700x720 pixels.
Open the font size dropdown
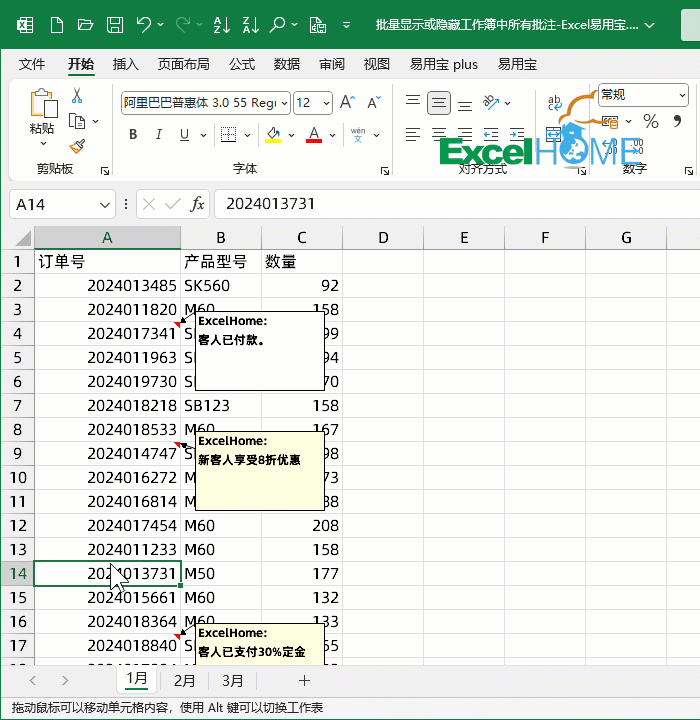coord(326,103)
